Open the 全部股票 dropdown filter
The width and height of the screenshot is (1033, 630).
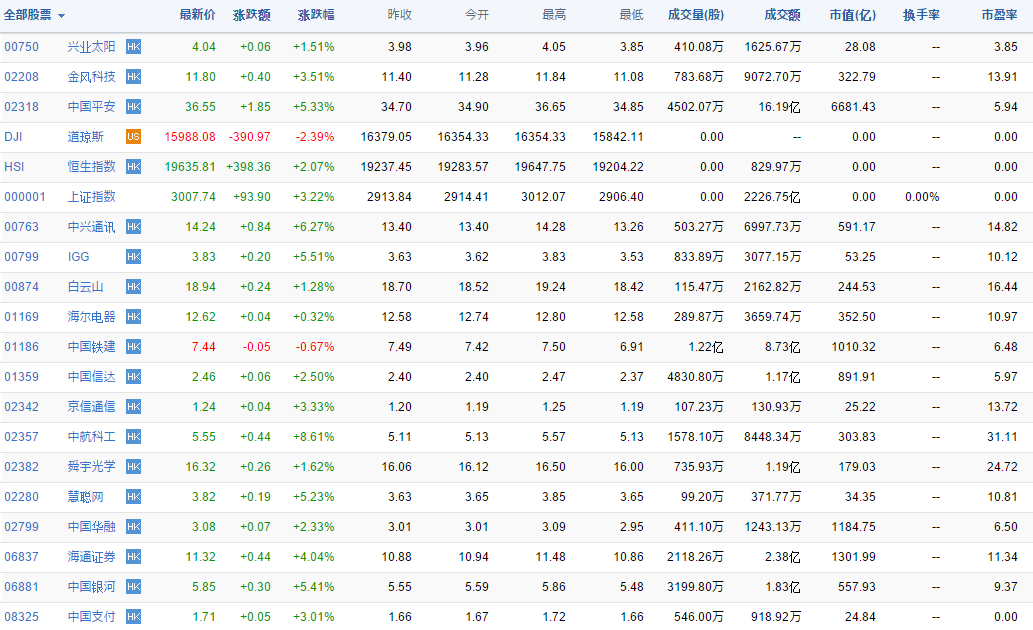pyautogui.click(x=34, y=14)
